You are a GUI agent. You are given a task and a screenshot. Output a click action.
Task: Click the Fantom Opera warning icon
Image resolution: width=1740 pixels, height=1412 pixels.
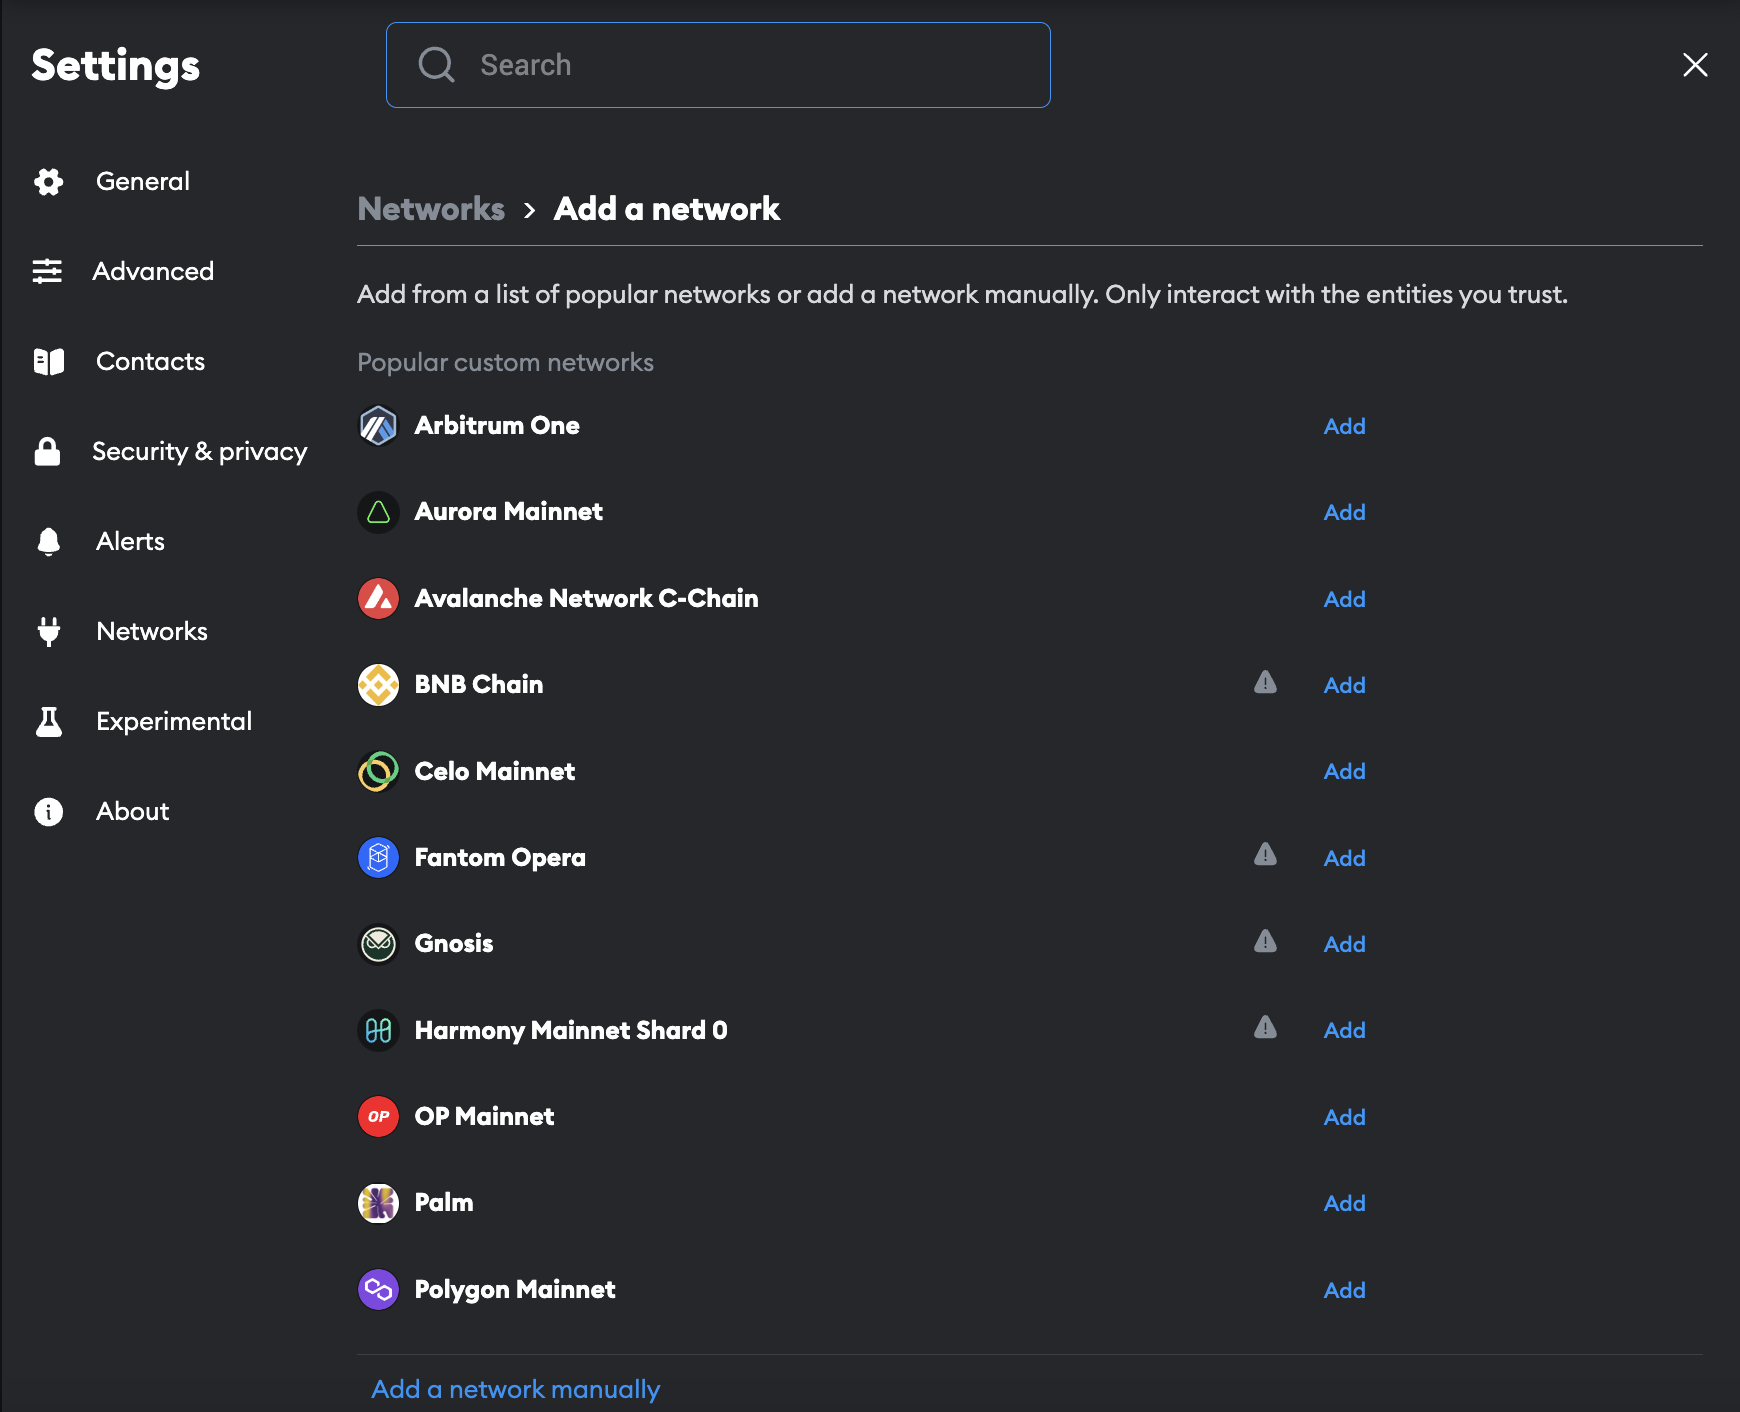coord(1265,855)
